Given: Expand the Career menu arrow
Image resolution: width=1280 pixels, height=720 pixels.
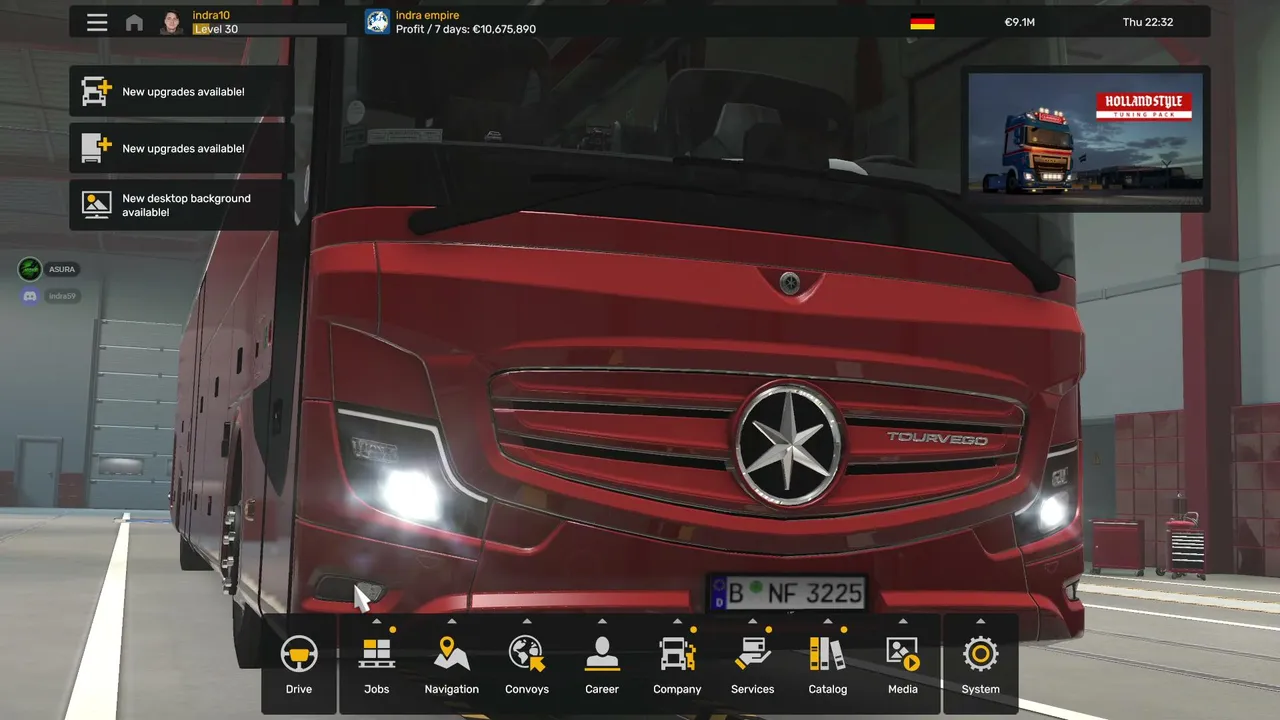Looking at the screenshot, I should [x=602, y=621].
